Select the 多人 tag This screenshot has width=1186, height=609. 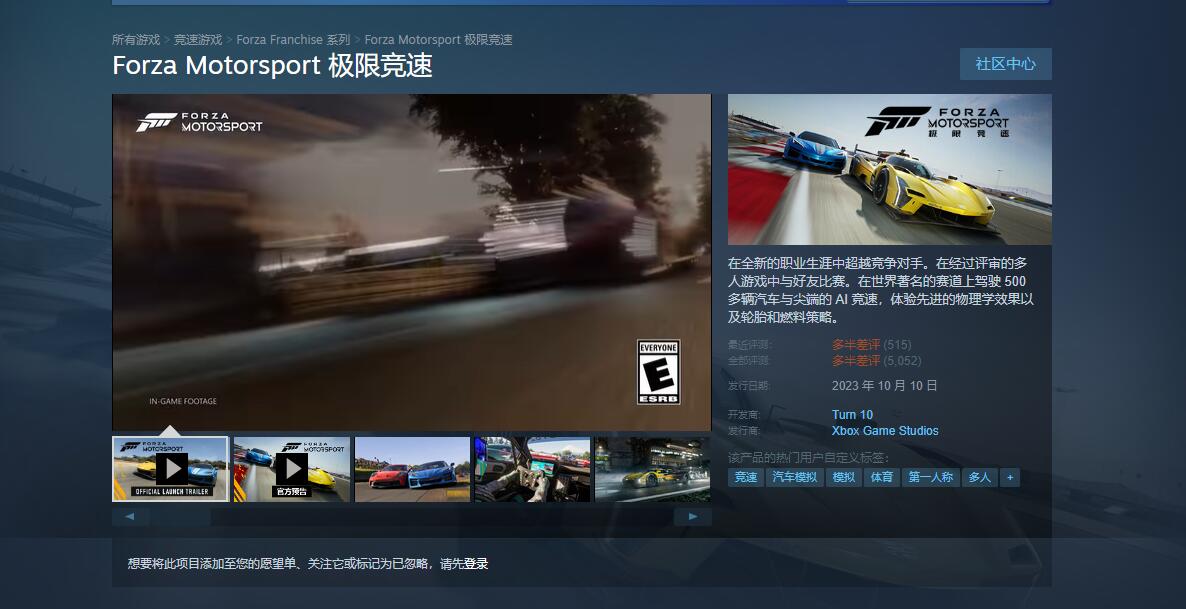coord(980,477)
